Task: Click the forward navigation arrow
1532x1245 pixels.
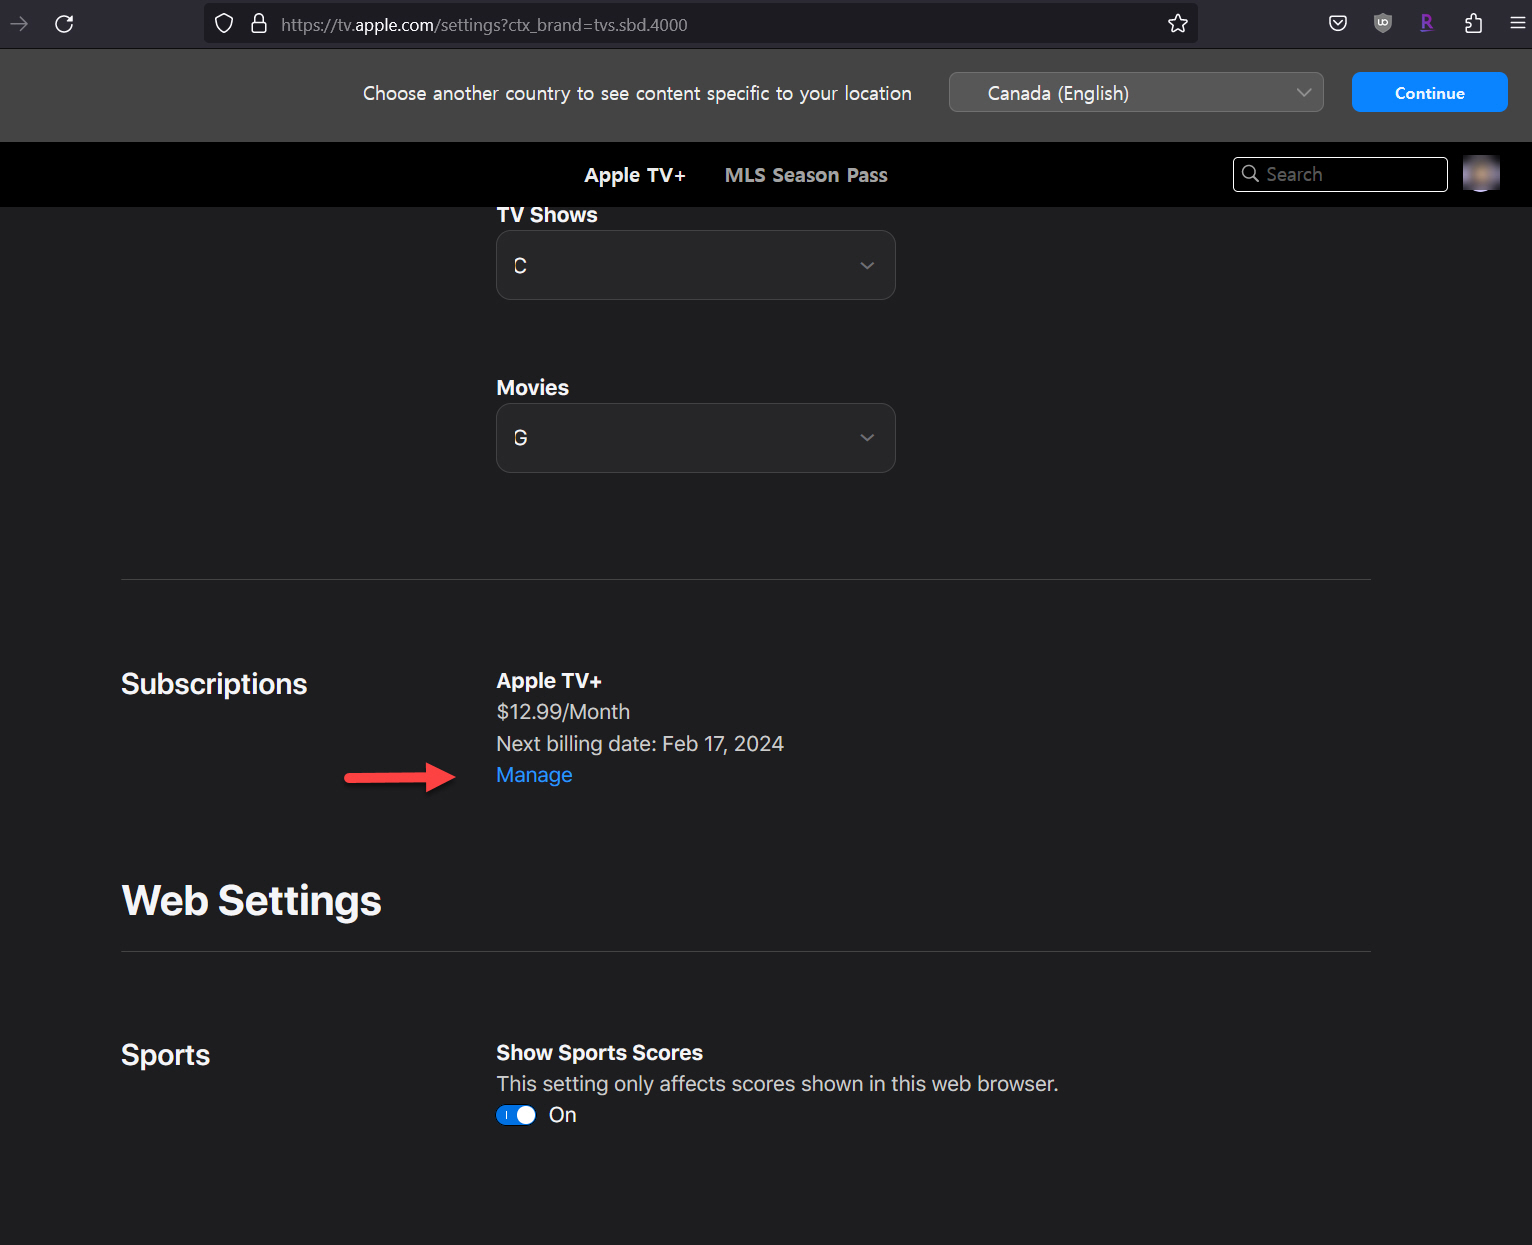Action: (x=19, y=24)
